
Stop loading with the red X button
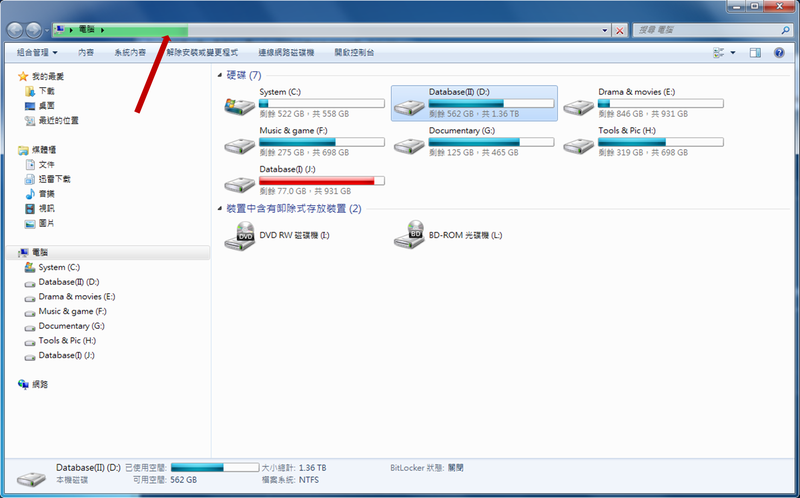click(x=619, y=31)
